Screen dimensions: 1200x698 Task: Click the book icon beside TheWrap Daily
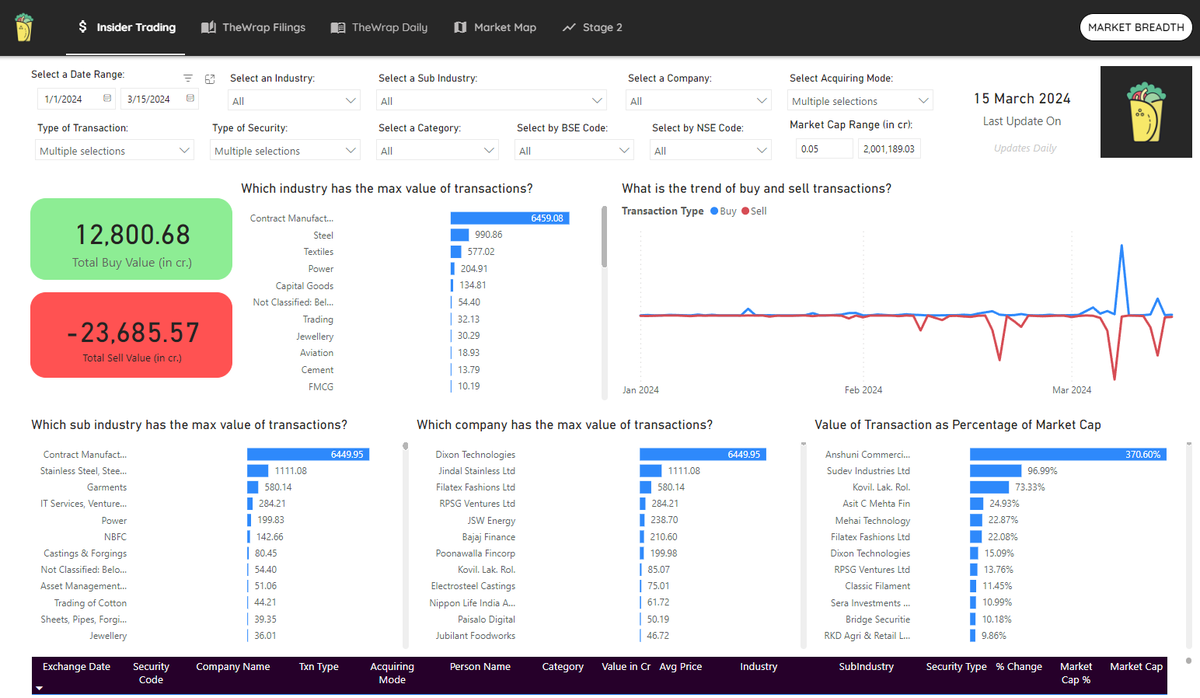pyautogui.click(x=338, y=28)
